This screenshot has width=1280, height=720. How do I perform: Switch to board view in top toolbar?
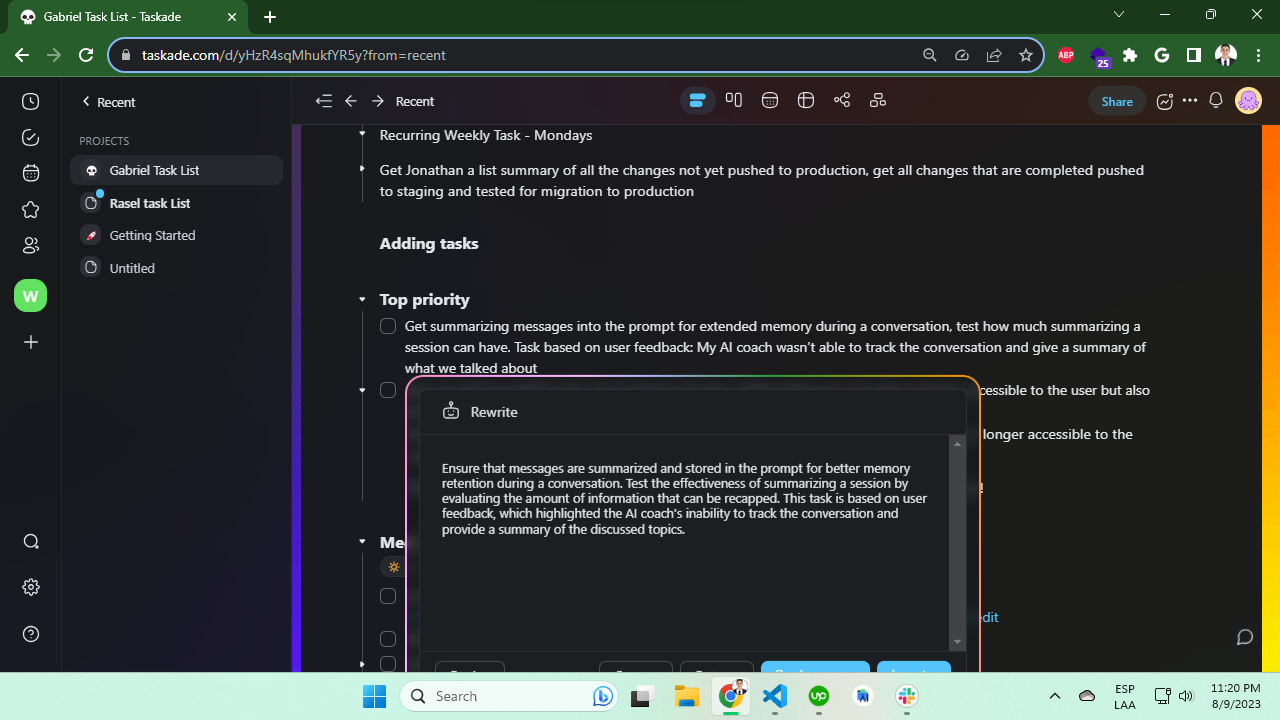[x=734, y=100]
